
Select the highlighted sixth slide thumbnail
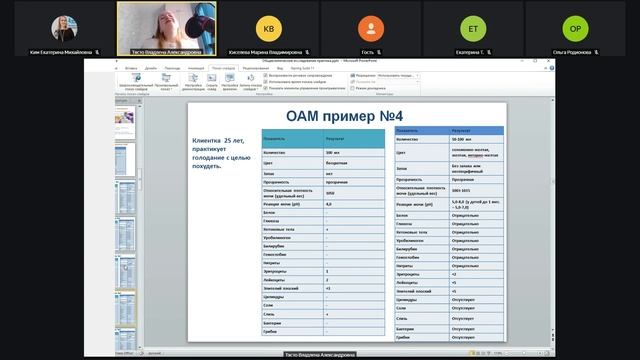pyautogui.click(x=125, y=309)
